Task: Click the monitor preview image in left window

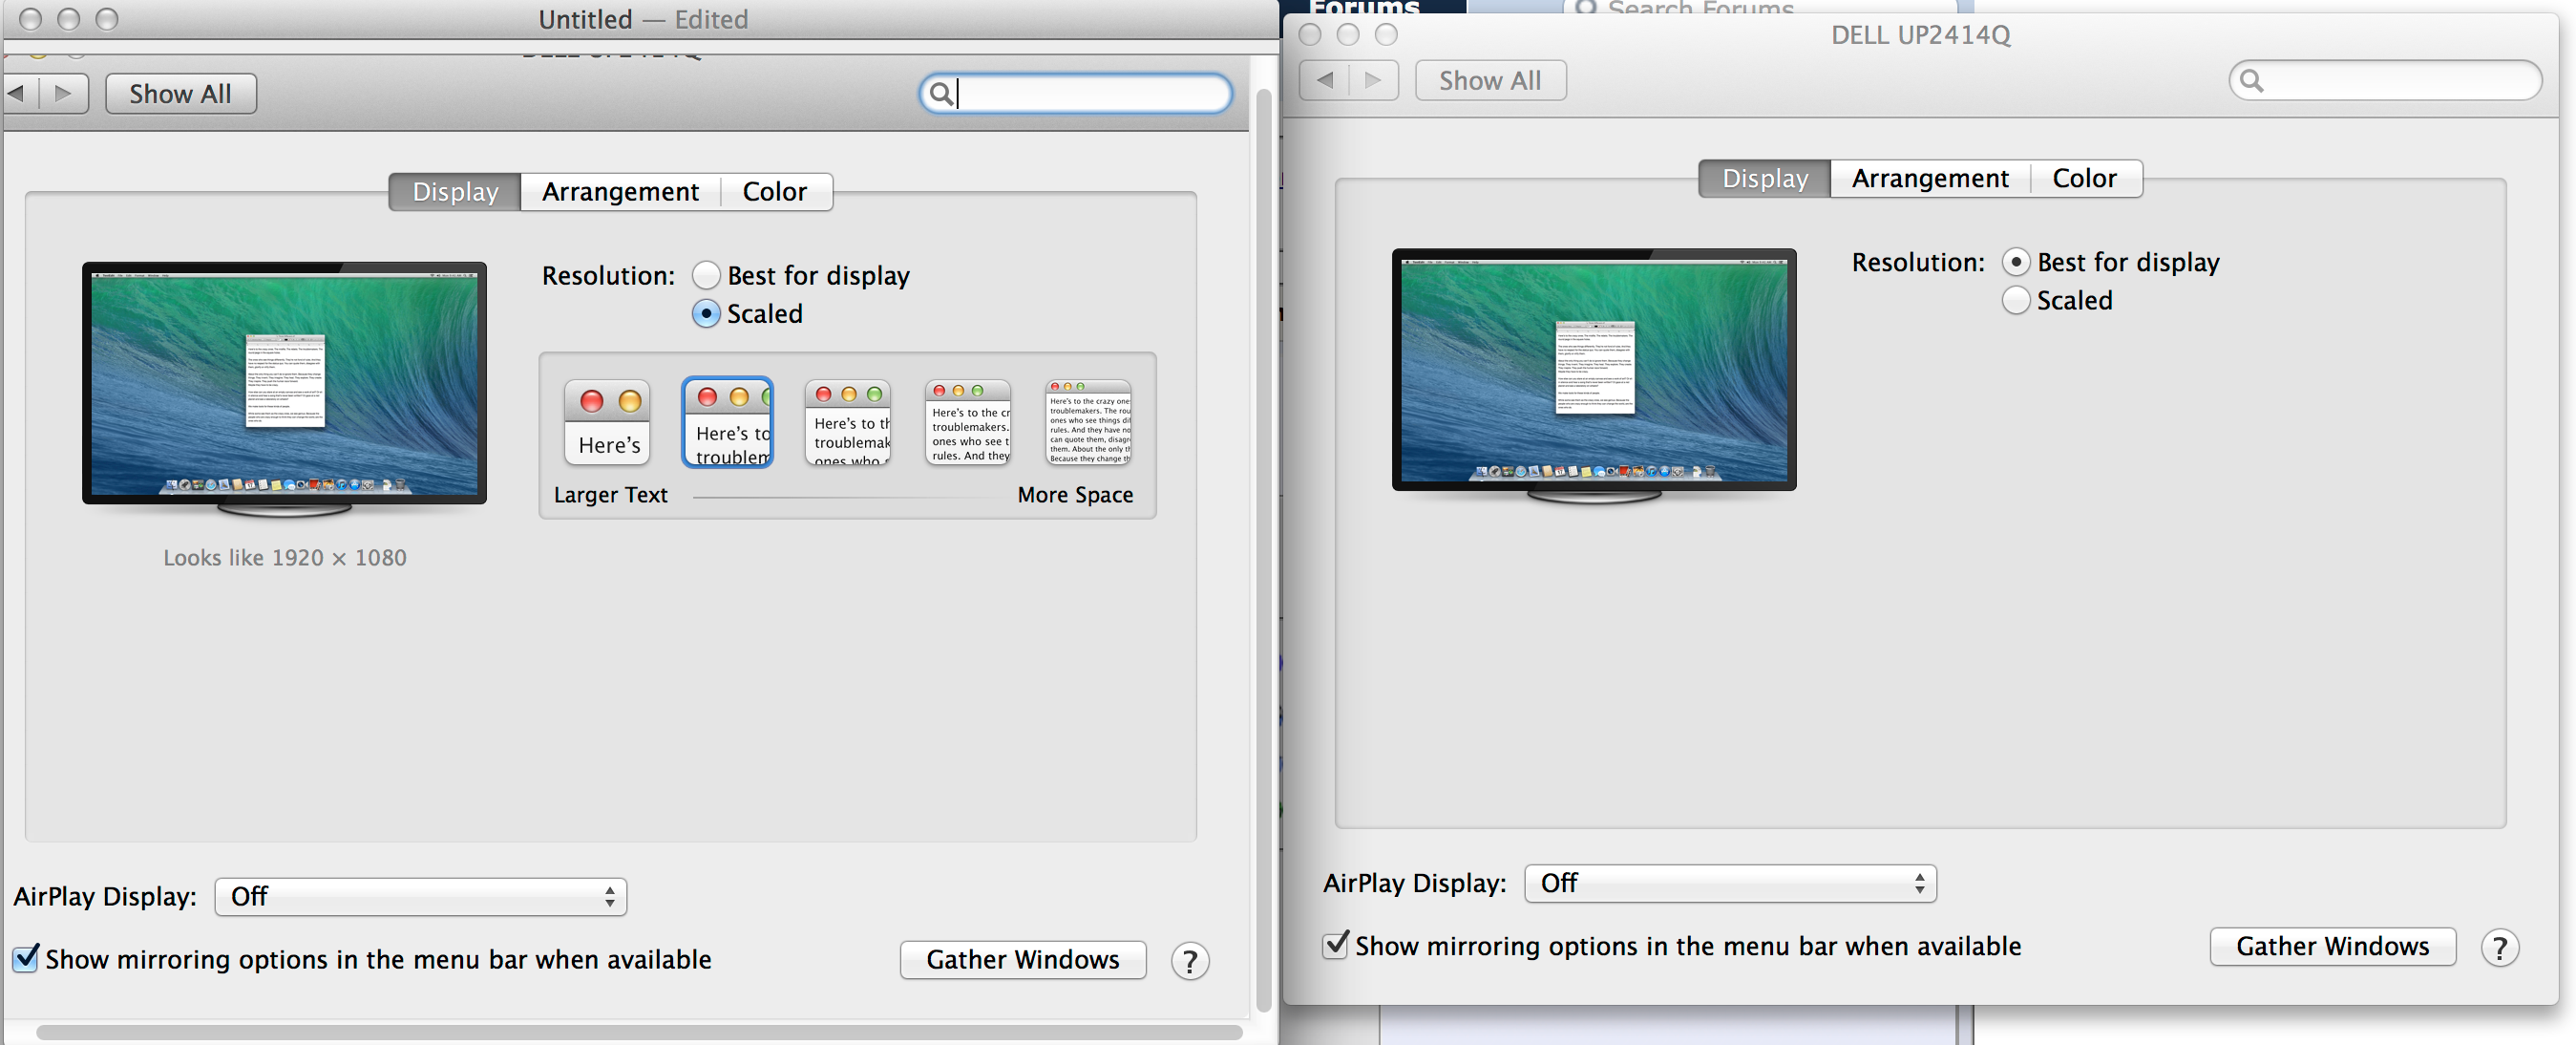Action: (x=285, y=389)
